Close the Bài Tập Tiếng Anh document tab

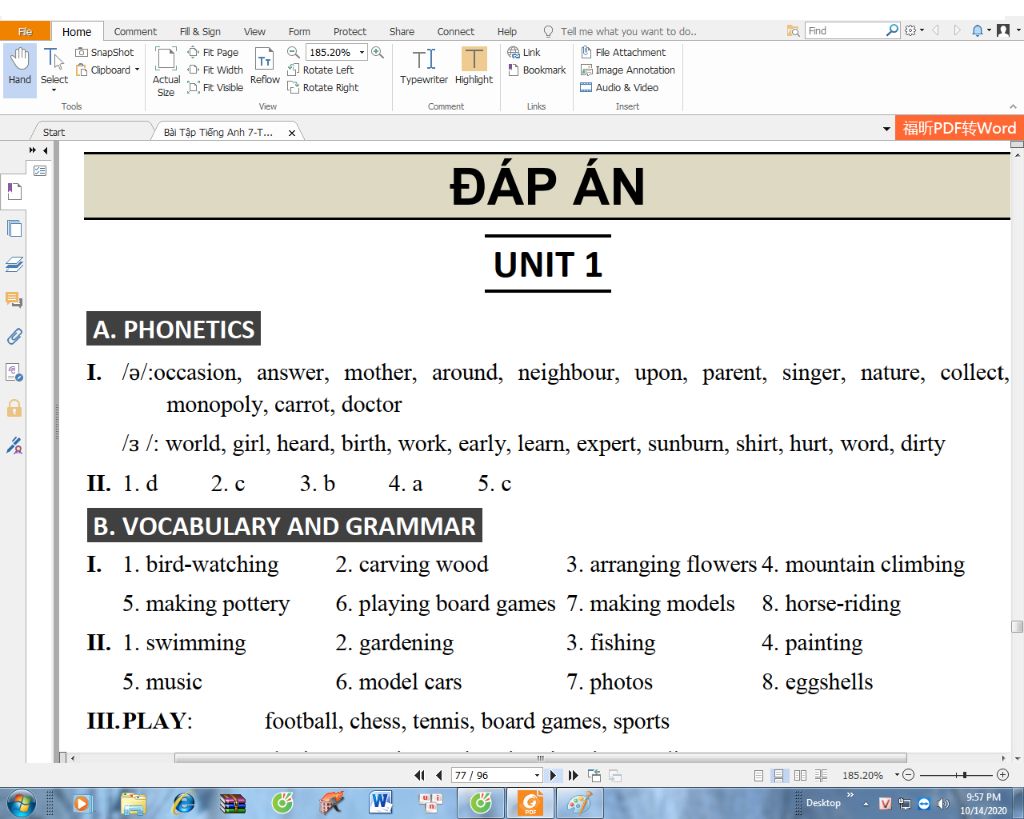click(292, 133)
